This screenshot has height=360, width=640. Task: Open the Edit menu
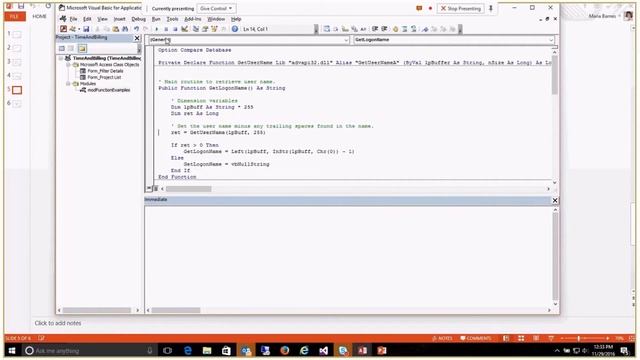coord(87,19)
